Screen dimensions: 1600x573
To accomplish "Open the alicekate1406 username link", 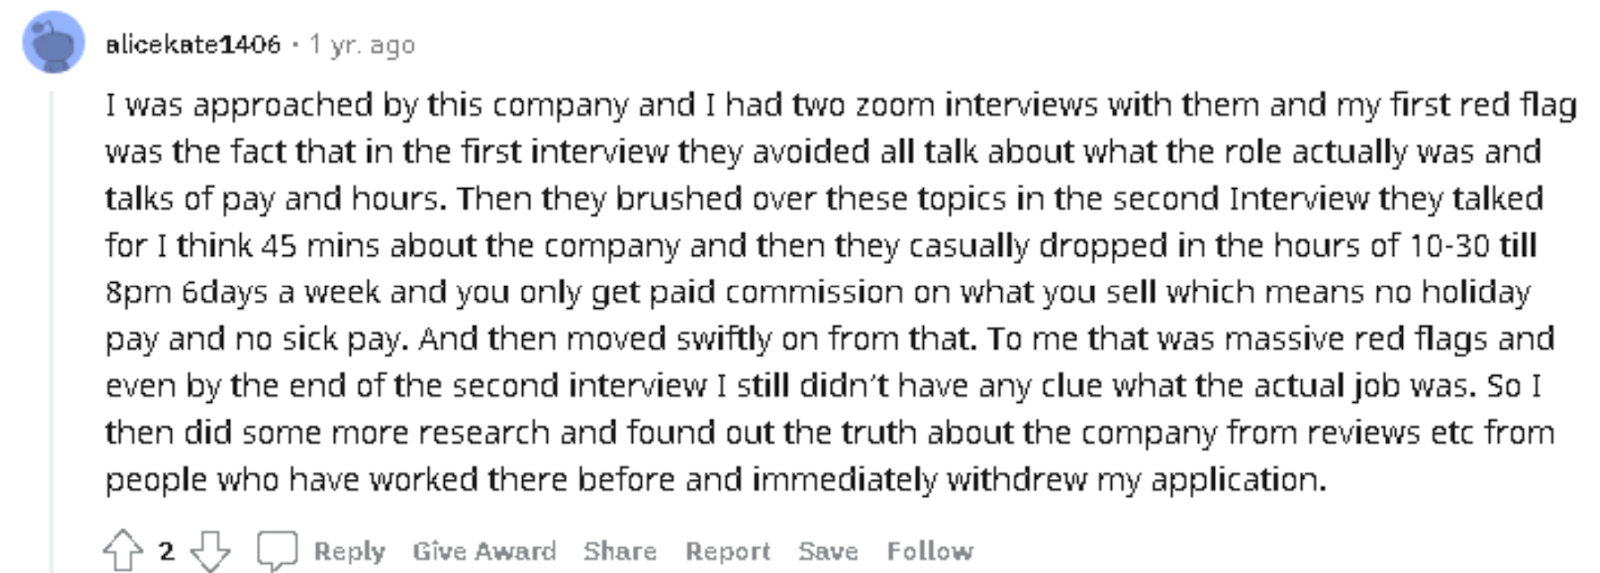I will pyautogui.click(x=193, y=44).
